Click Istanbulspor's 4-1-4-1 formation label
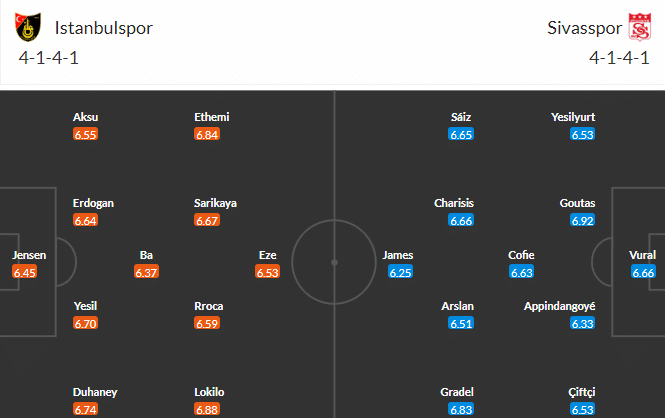 point(48,57)
